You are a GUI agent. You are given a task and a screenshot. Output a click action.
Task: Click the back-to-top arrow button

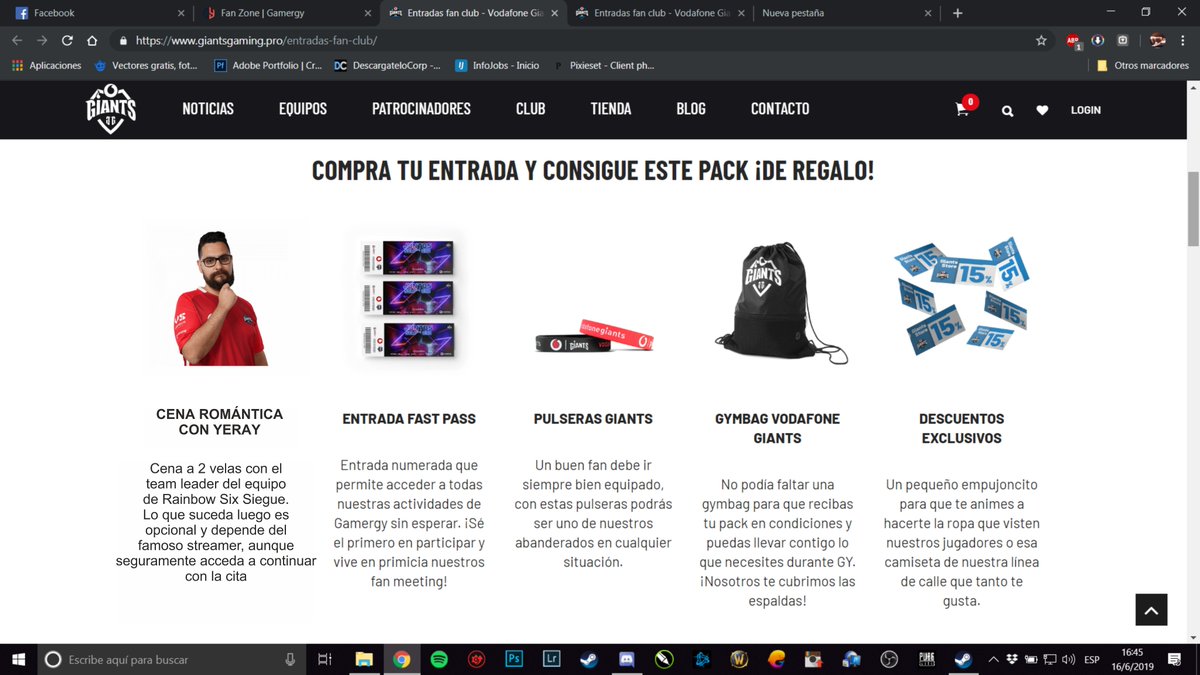(1151, 609)
